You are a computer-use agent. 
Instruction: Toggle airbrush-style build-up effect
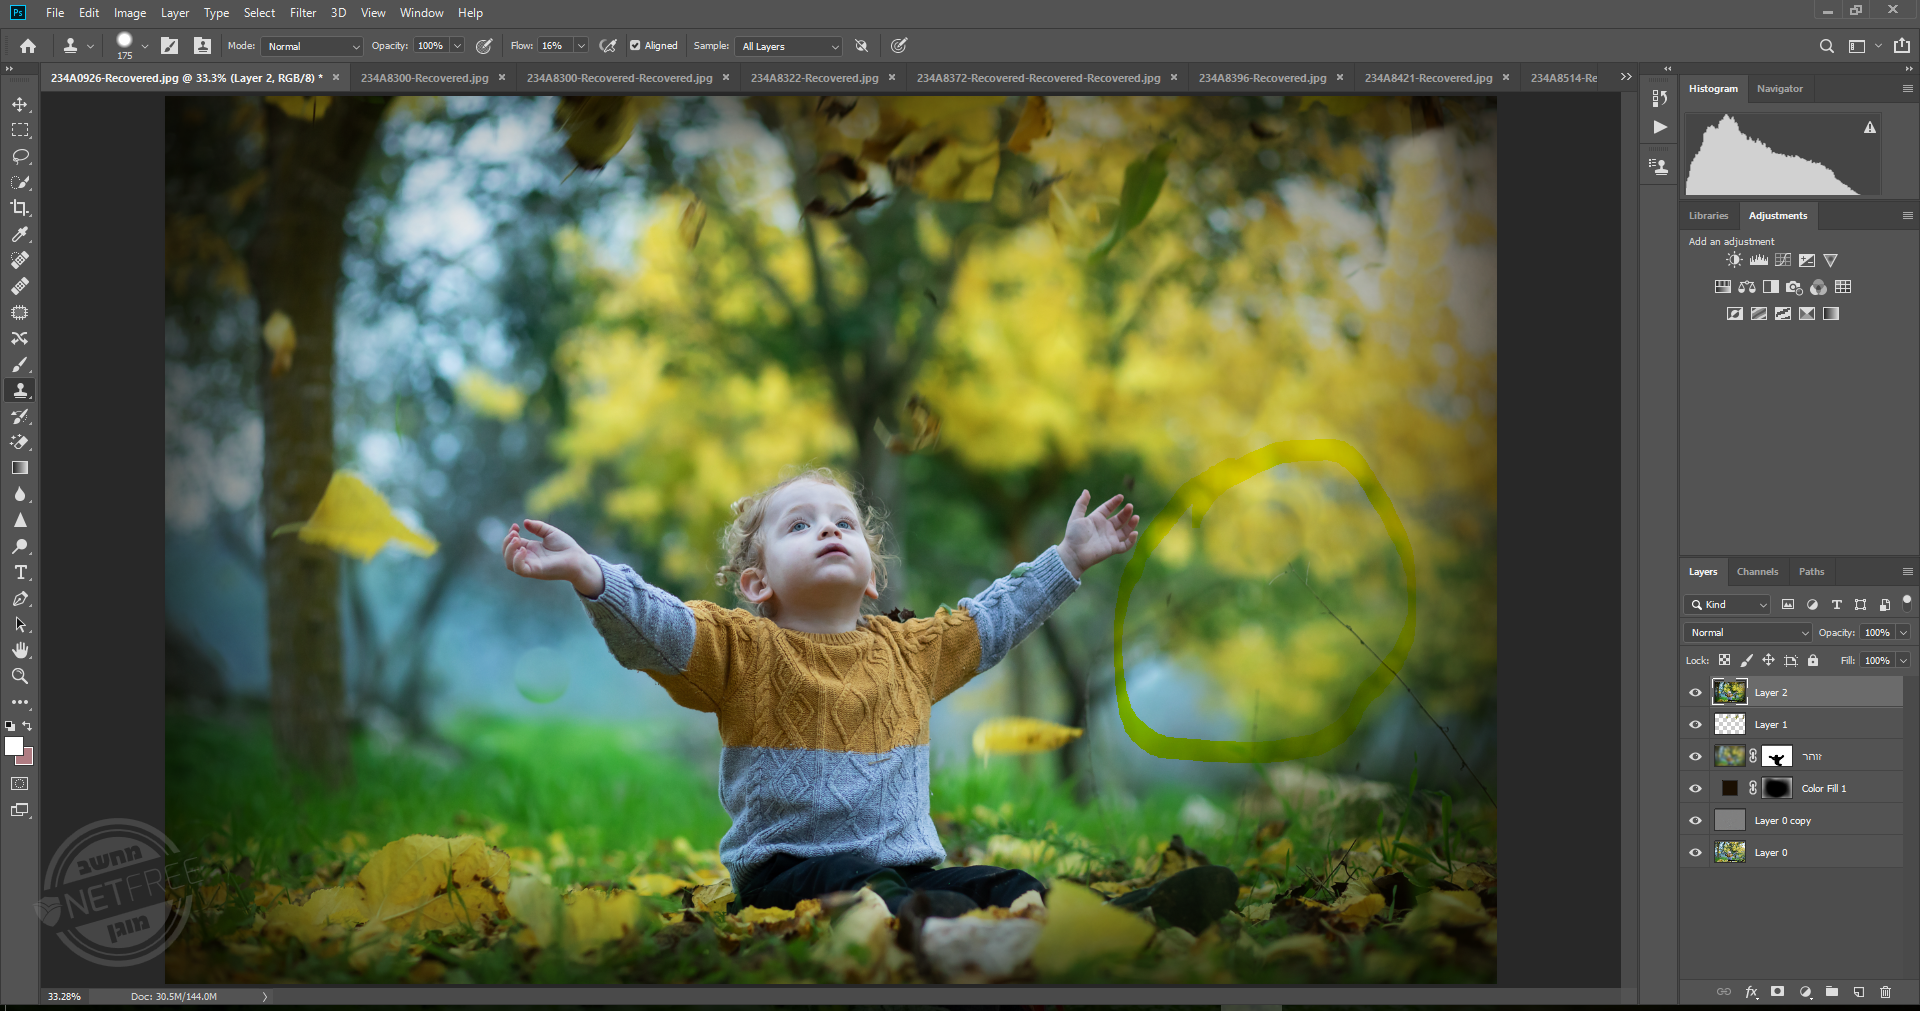point(608,46)
